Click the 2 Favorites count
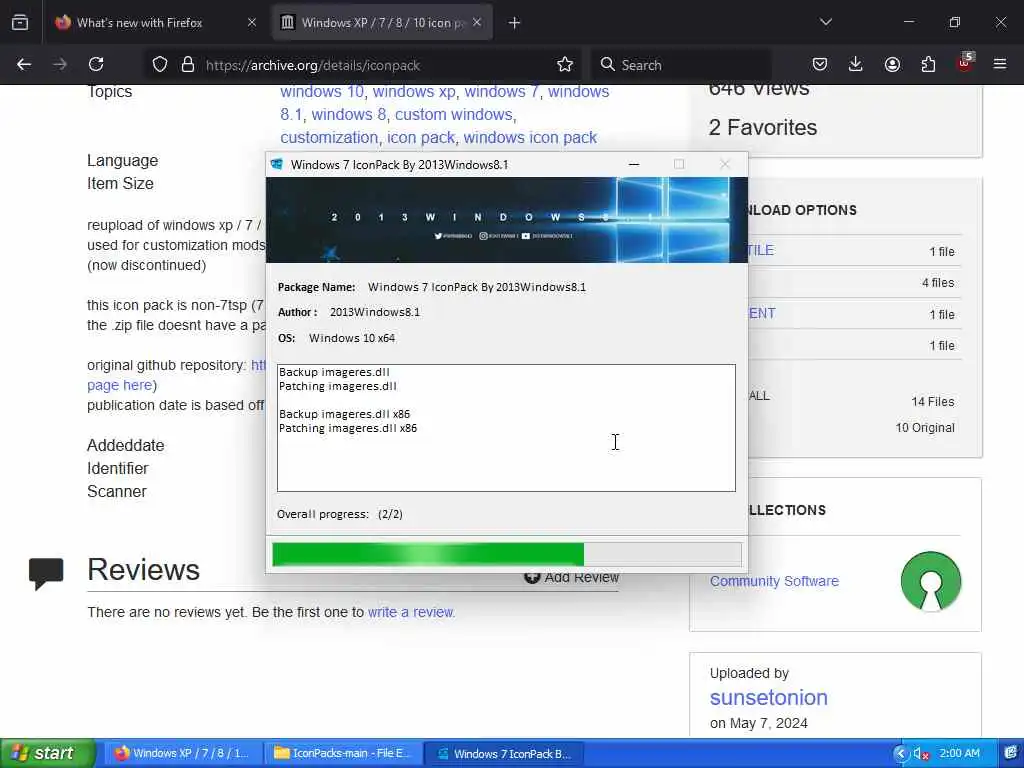Viewport: 1024px width, 768px height. pos(762,127)
